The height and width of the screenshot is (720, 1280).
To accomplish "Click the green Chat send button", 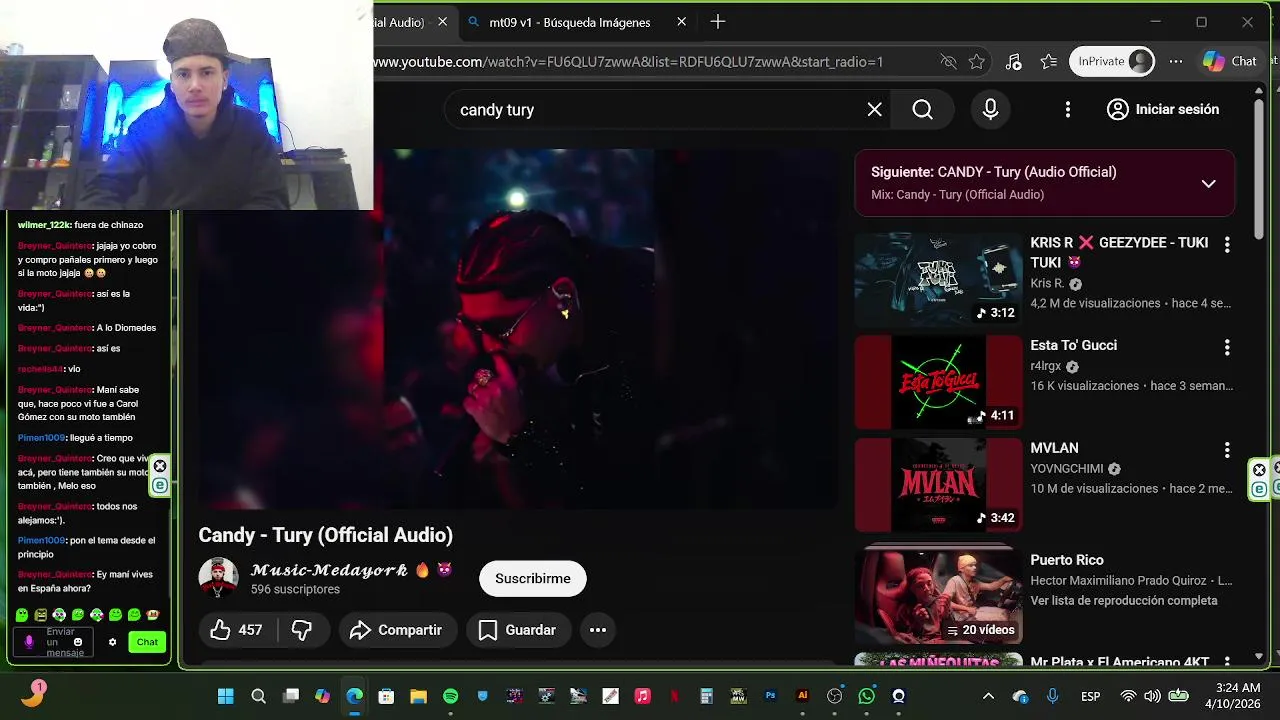I will pyautogui.click(x=147, y=642).
